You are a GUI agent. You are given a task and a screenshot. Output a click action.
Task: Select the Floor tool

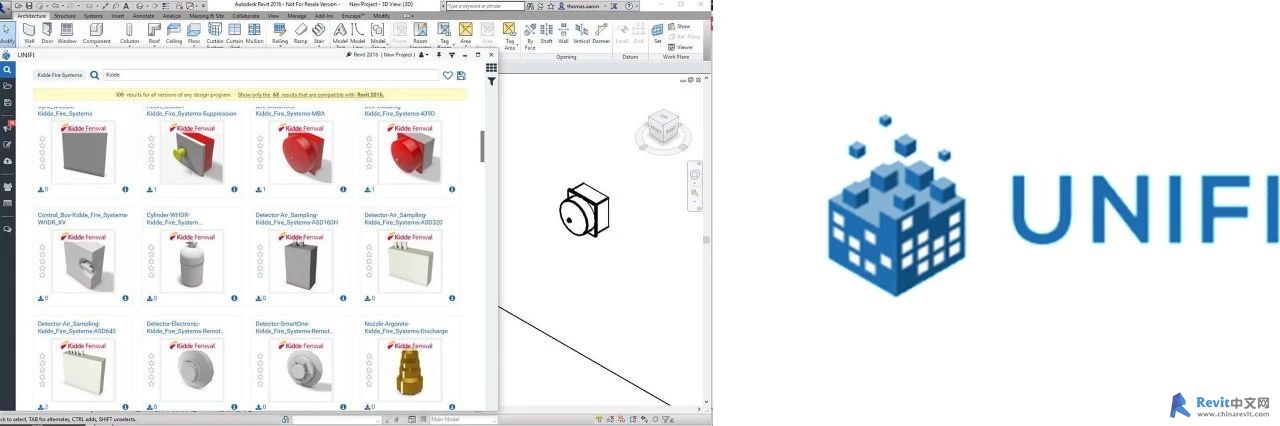tap(194, 34)
